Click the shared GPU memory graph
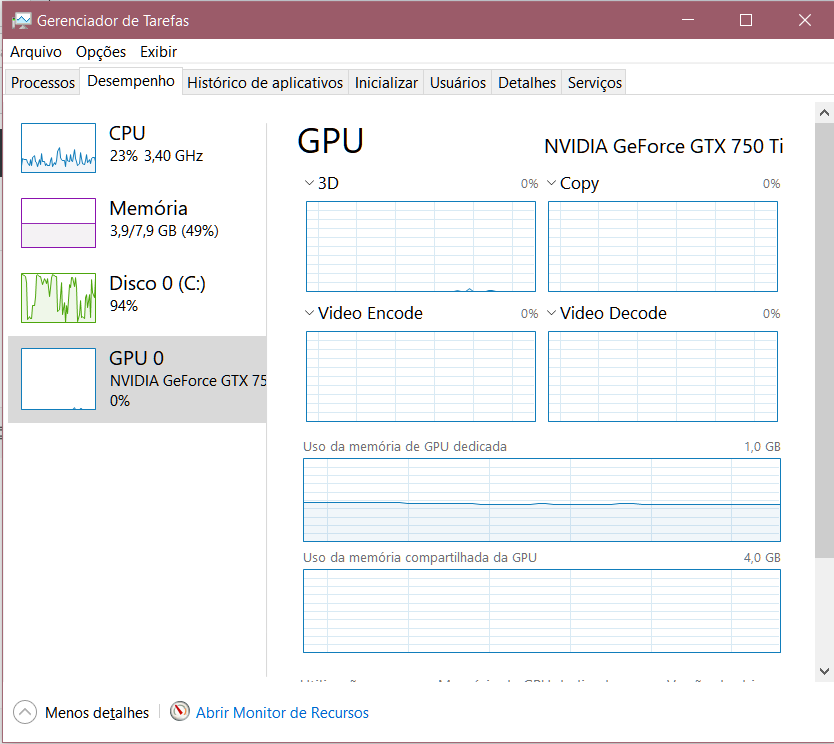 [541, 611]
